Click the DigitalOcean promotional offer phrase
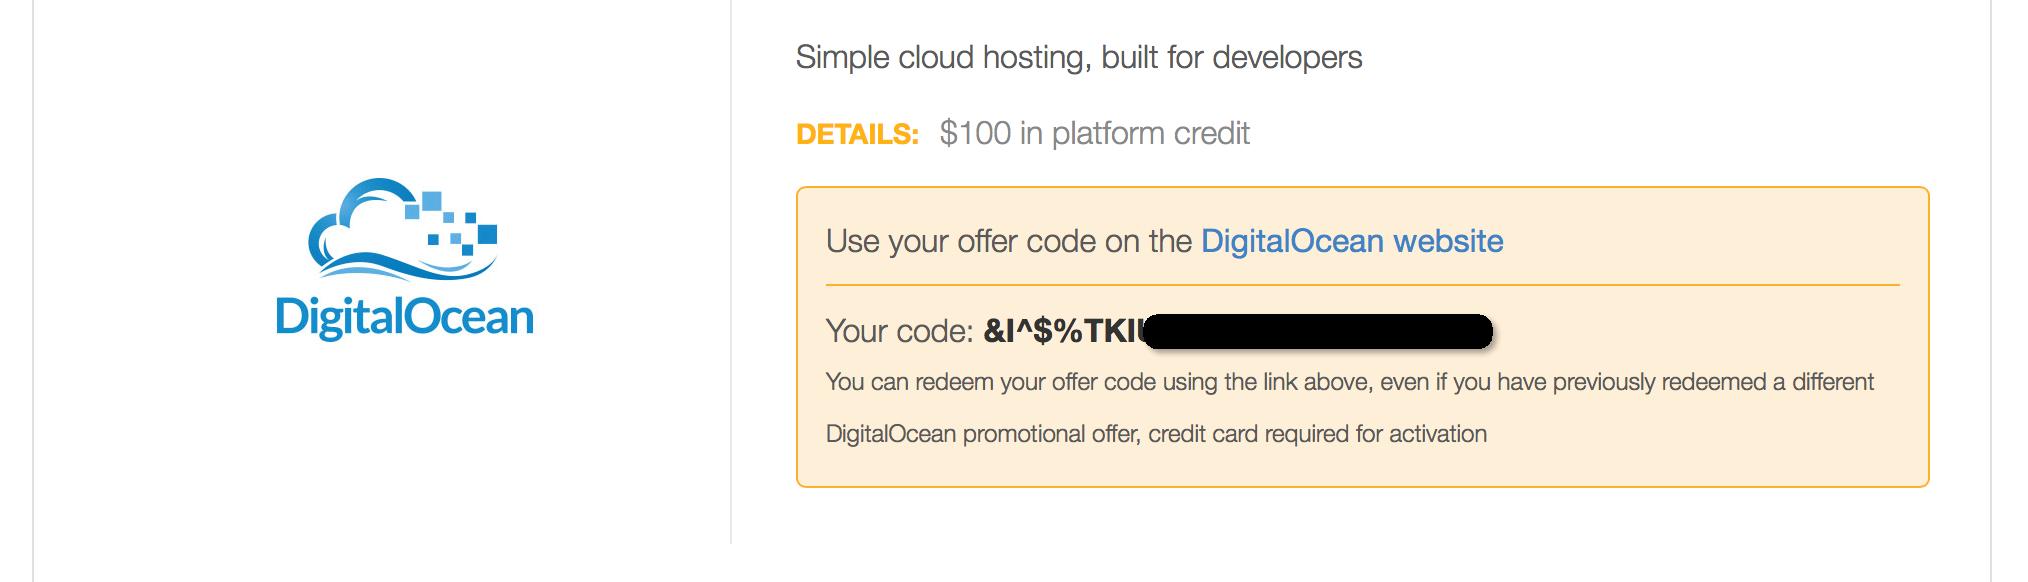The width and height of the screenshot is (2028, 582). tap(983, 434)
